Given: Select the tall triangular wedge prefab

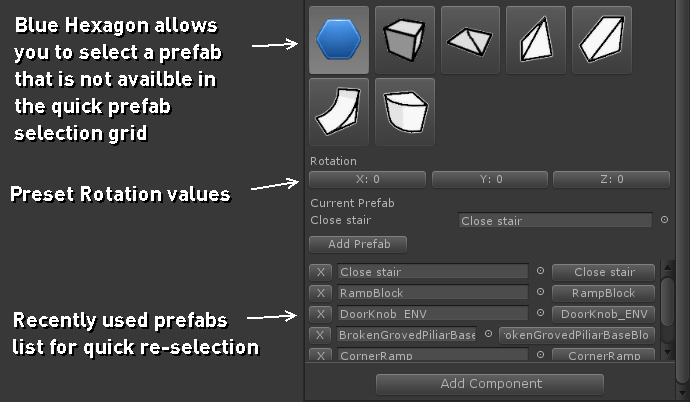Looking at the screenshot, I should pyautogui.click(x=536, y=40).
